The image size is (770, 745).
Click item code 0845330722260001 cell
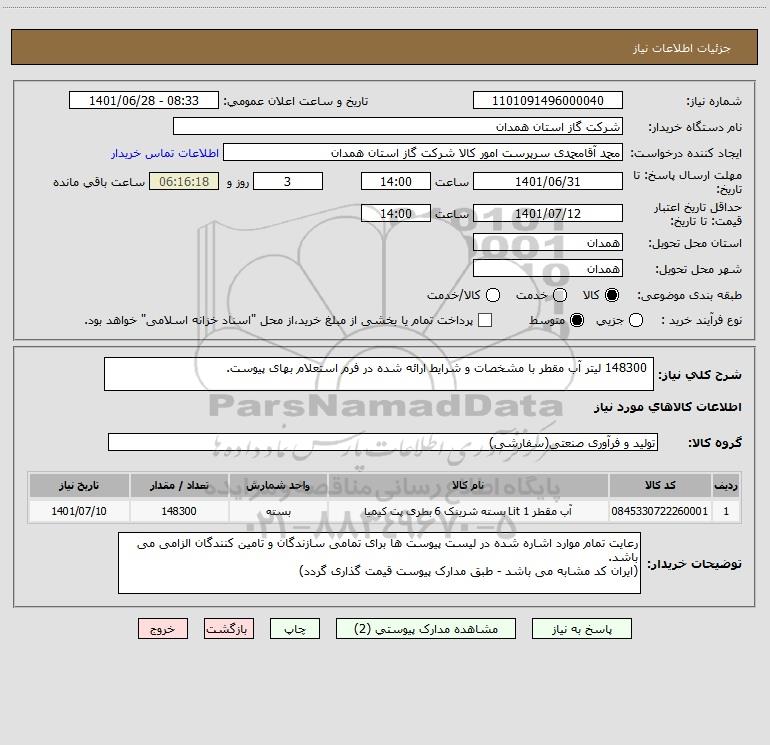click(660, 511)
